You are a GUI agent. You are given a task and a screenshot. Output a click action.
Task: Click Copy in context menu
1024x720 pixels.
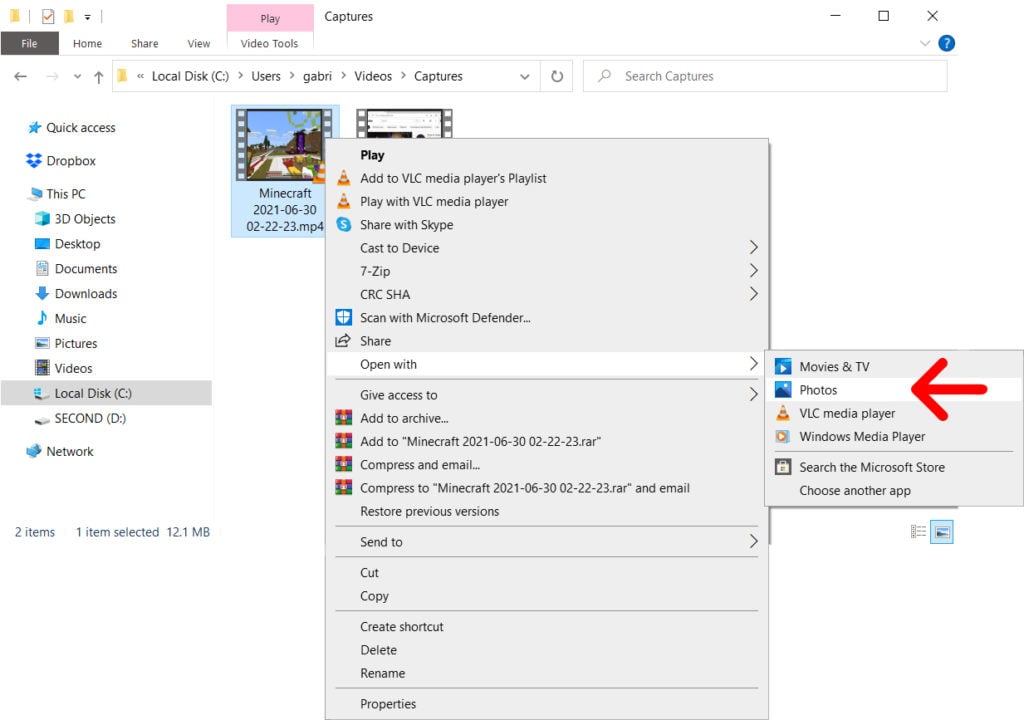[x=547, y=596]
